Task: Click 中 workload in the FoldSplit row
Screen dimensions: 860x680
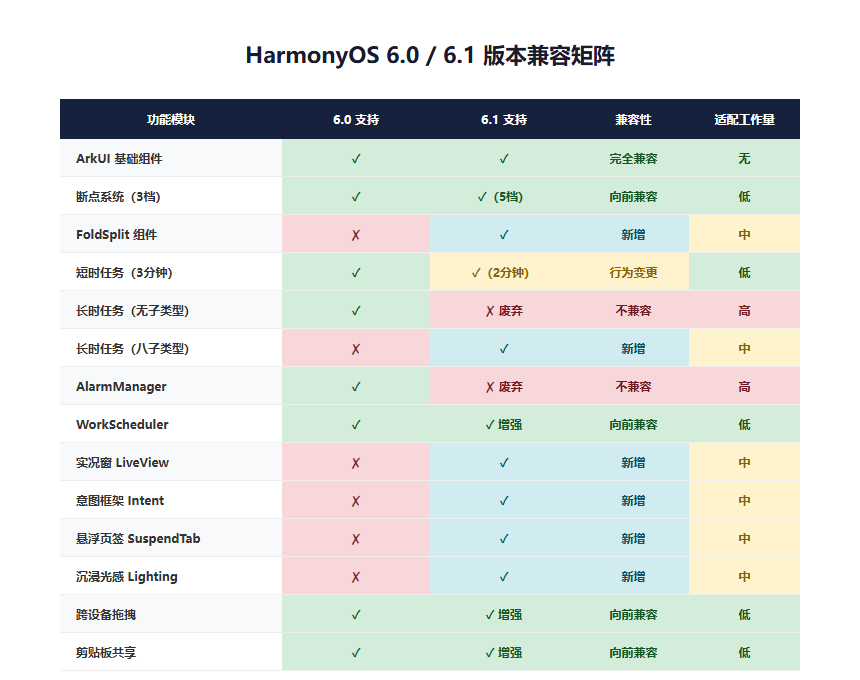Action: coord(744,235)
